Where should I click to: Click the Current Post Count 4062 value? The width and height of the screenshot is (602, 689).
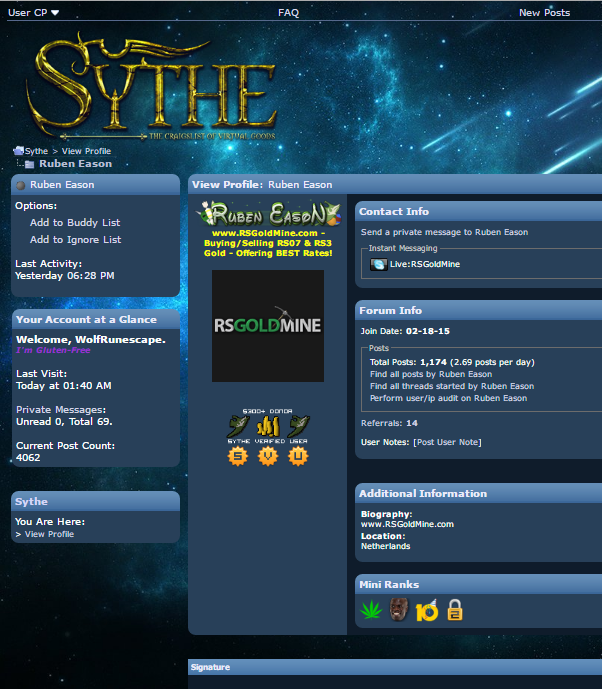point(28,458)
